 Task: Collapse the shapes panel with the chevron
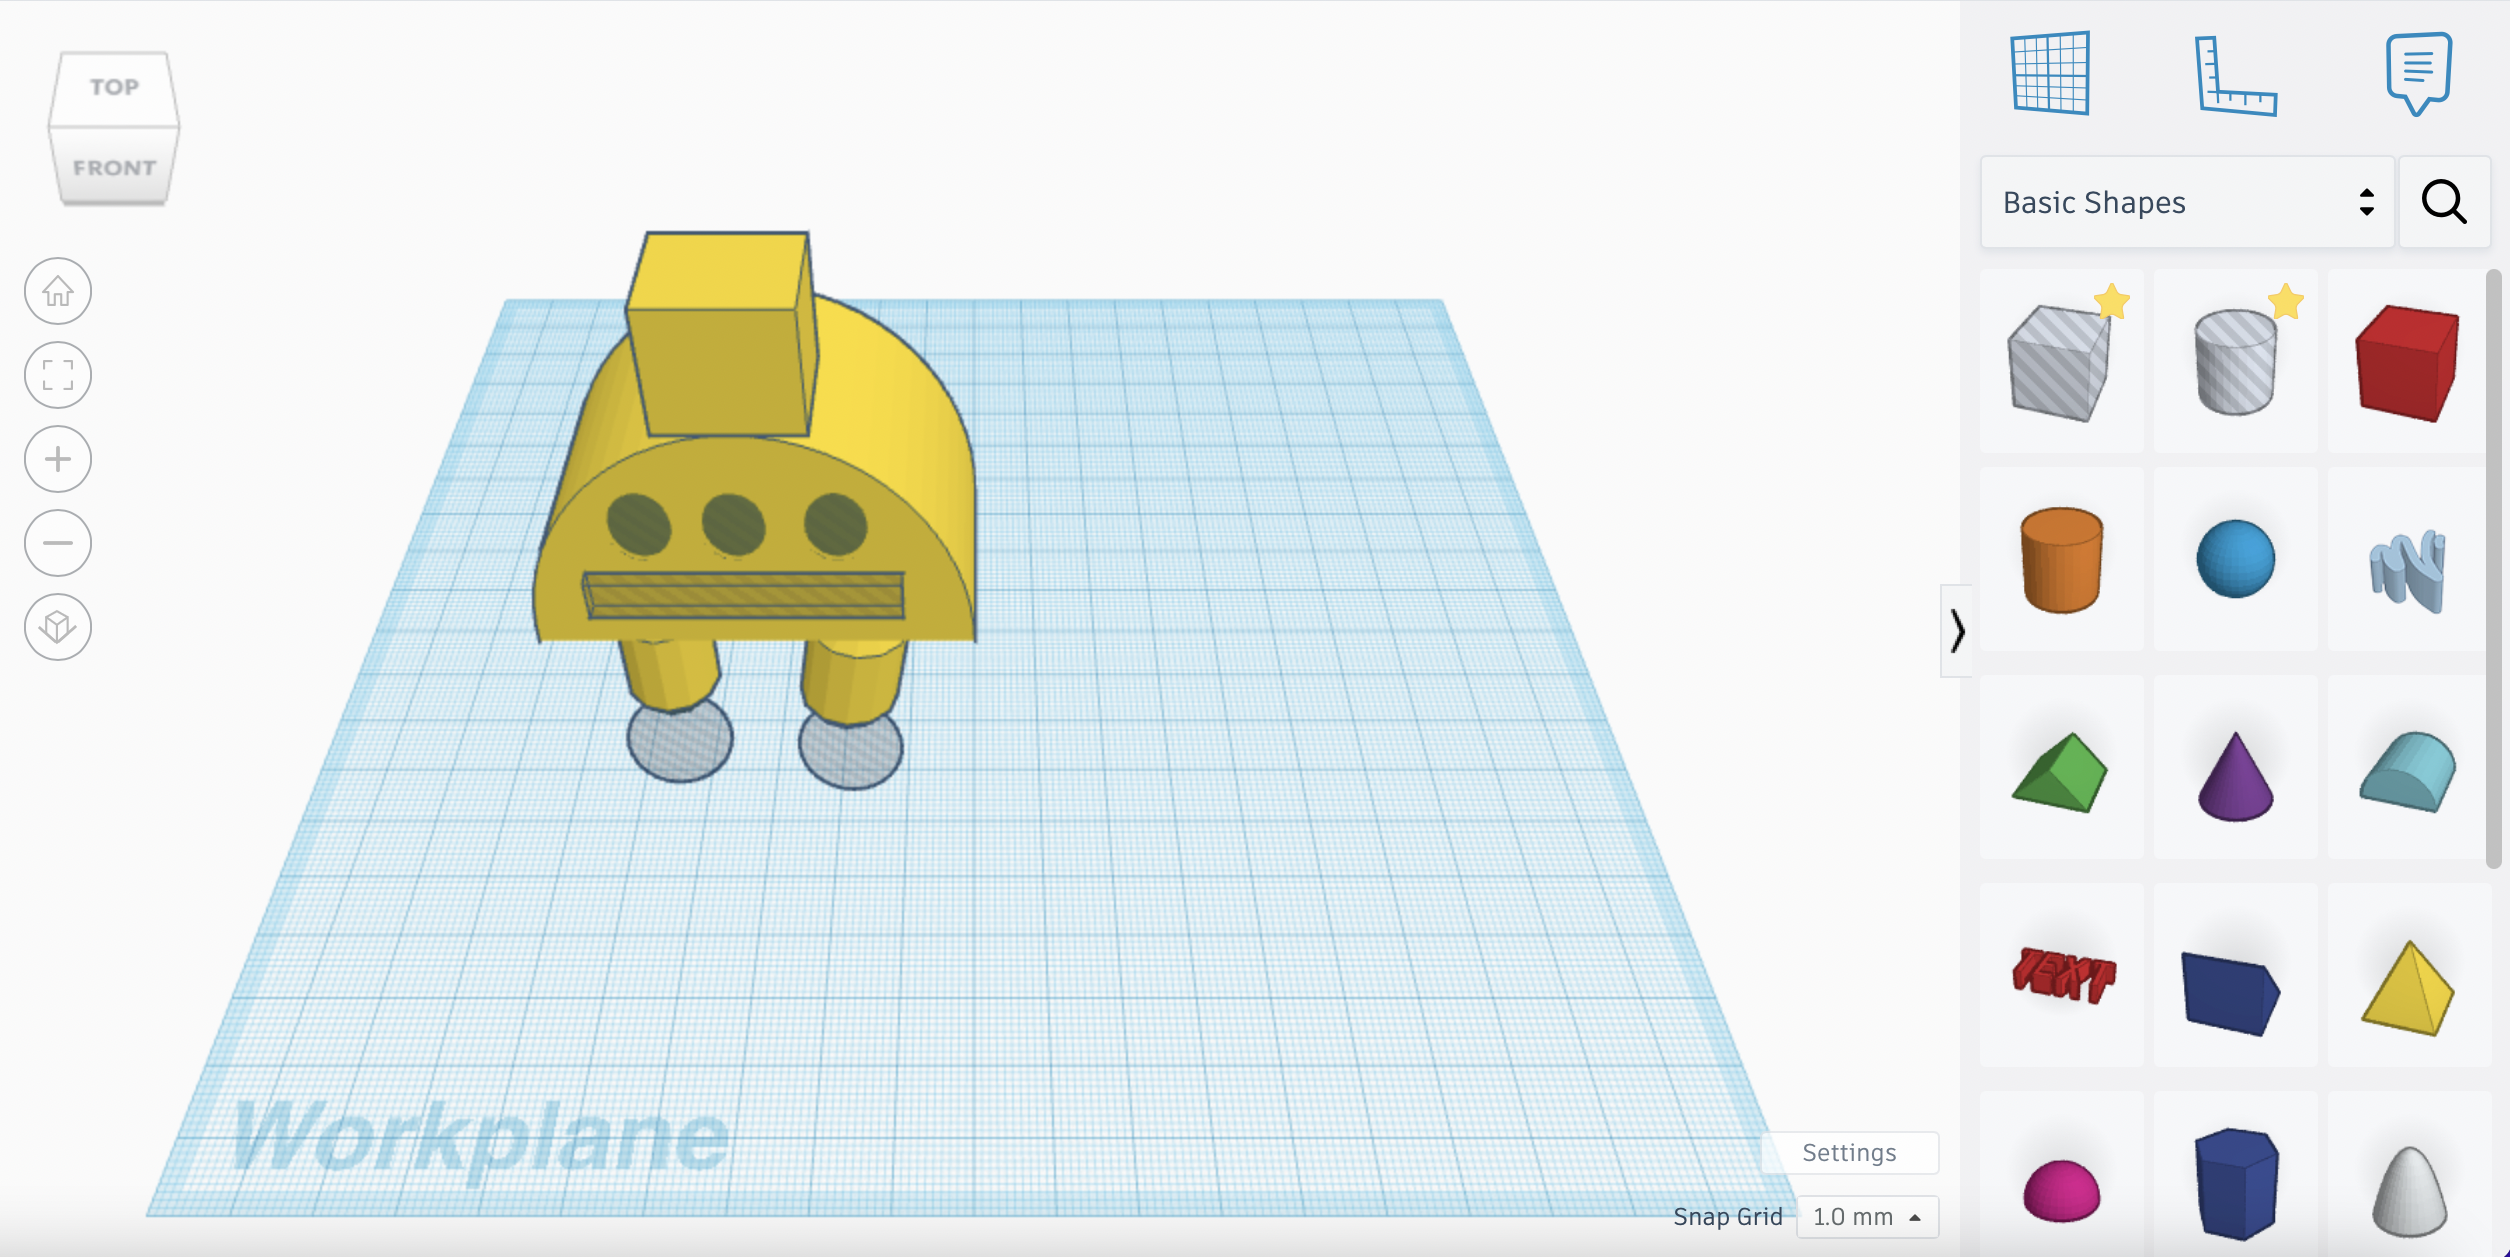(1957, 631)
